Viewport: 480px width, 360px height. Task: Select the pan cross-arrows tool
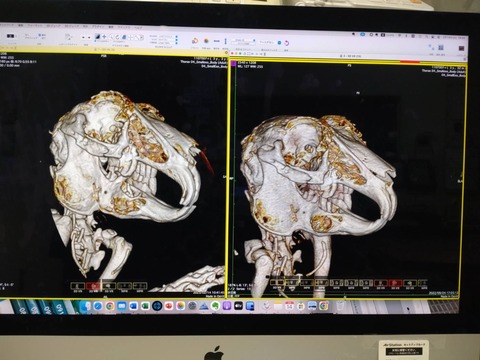pos(104,37)
